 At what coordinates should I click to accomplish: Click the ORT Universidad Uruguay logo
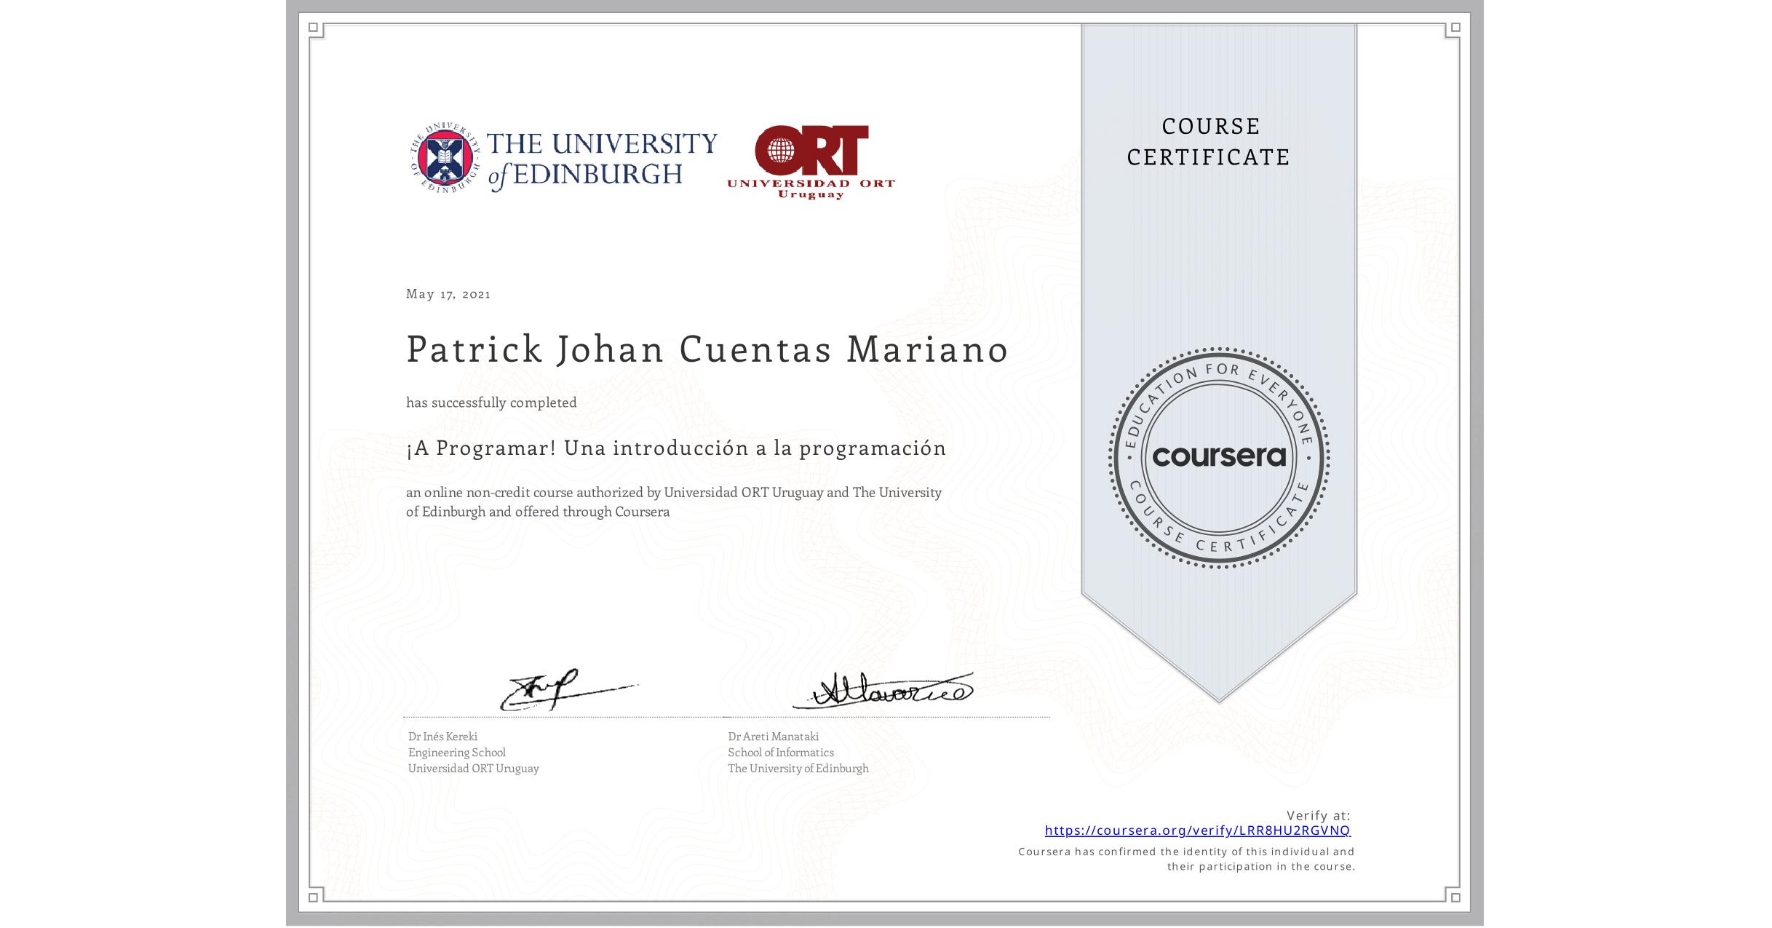[x=811, y=161]
